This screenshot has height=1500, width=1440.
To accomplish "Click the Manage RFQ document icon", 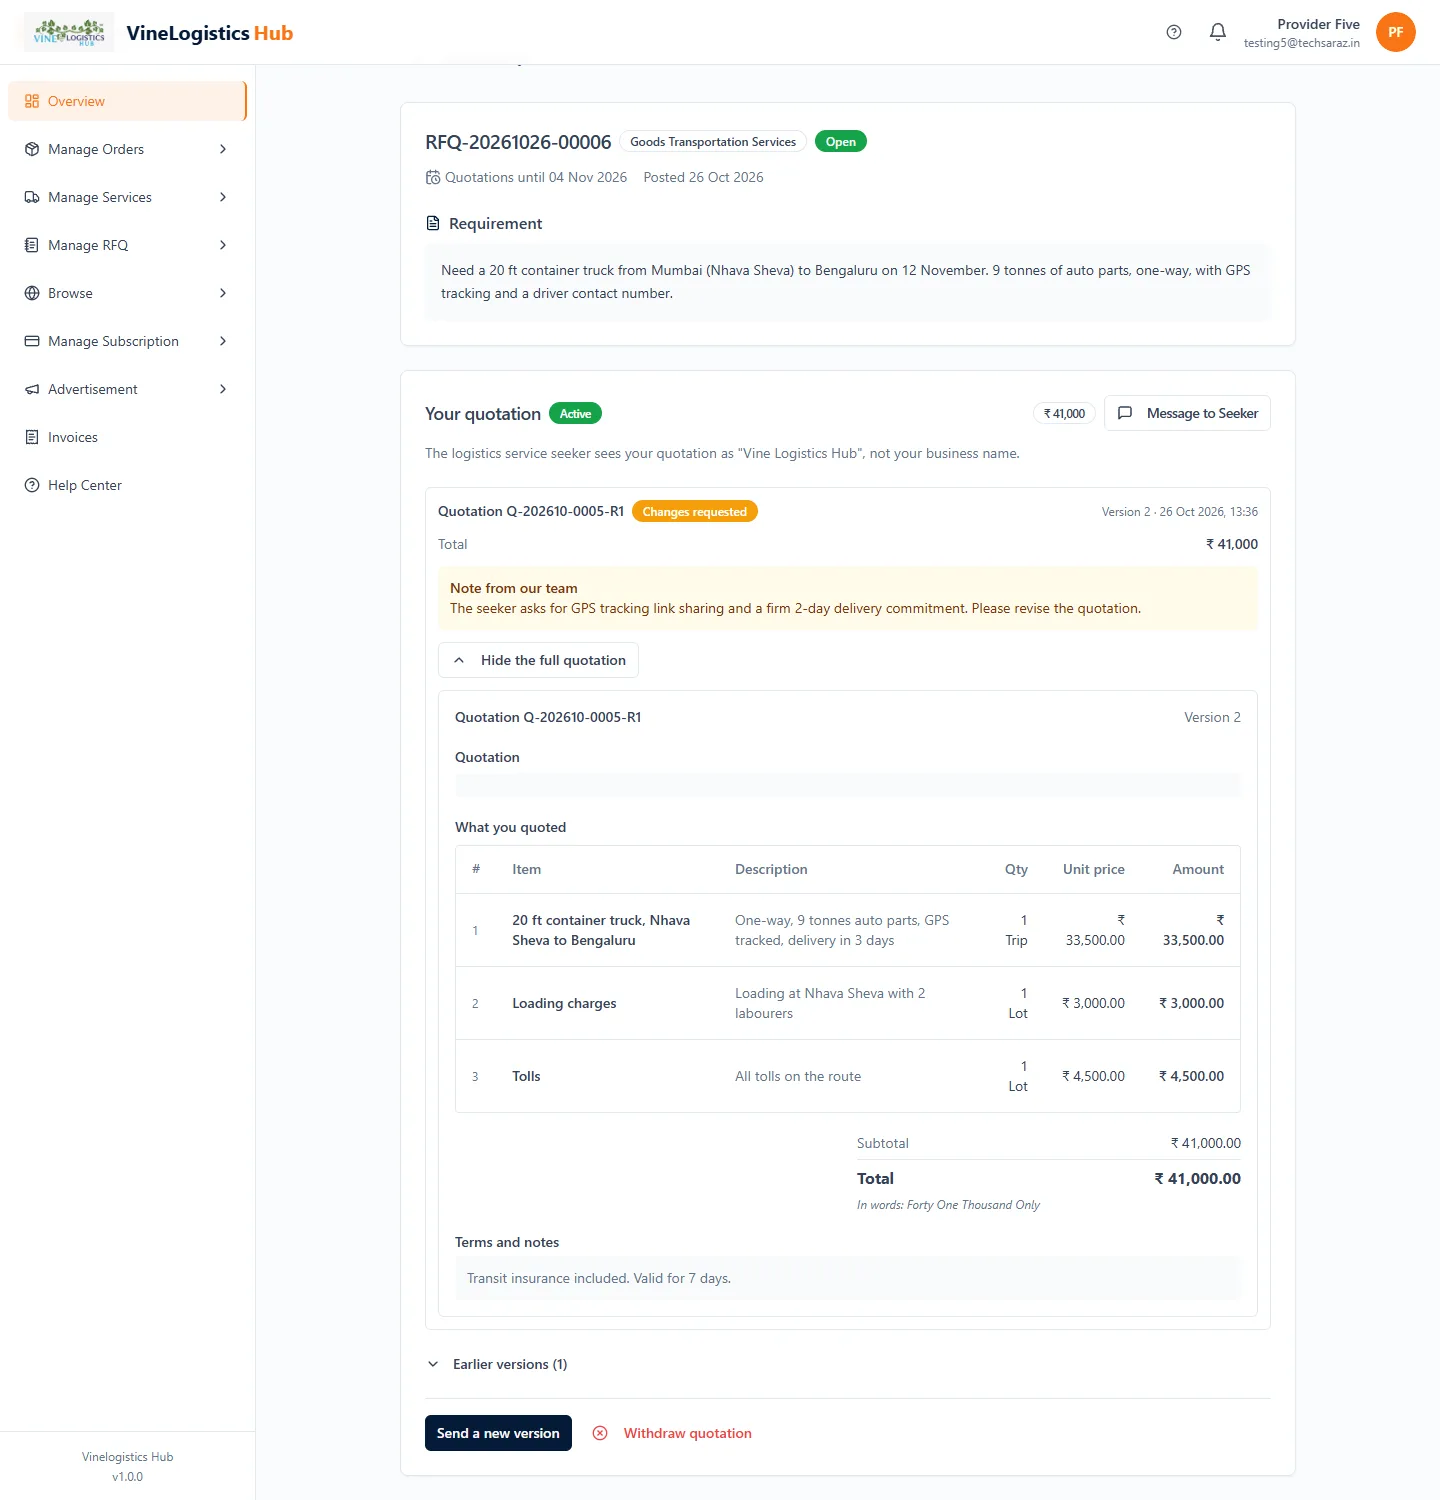I will (x=32, y=245).
